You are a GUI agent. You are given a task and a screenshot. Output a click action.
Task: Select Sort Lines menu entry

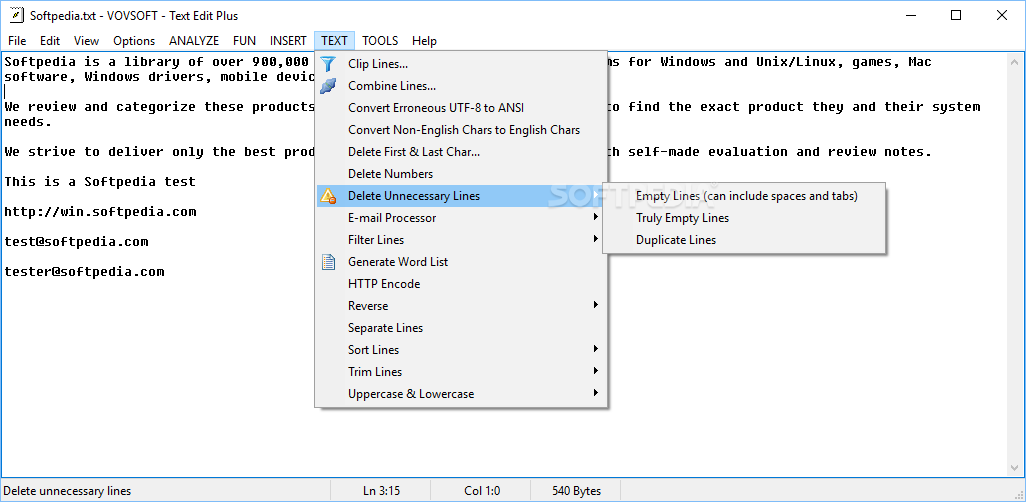(462, 350)
